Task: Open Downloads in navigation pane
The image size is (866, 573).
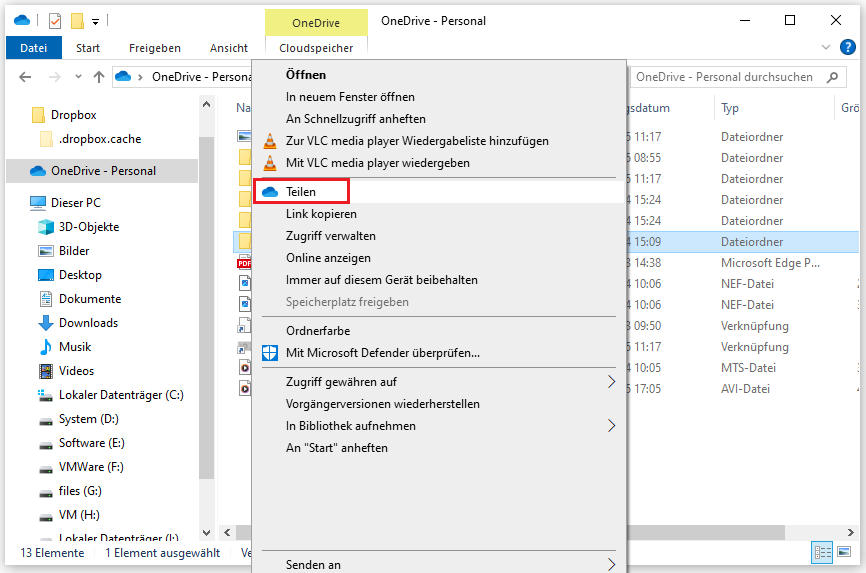Action: point(88,323)
